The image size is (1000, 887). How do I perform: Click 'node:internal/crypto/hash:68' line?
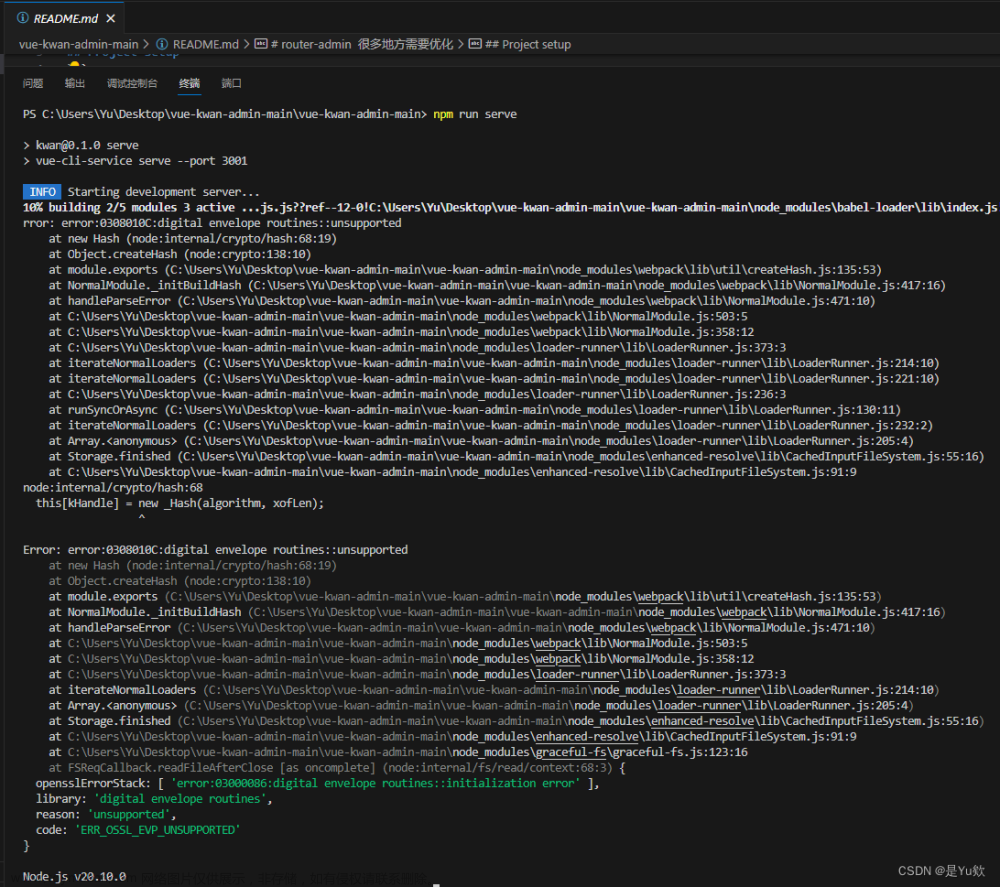113,488
